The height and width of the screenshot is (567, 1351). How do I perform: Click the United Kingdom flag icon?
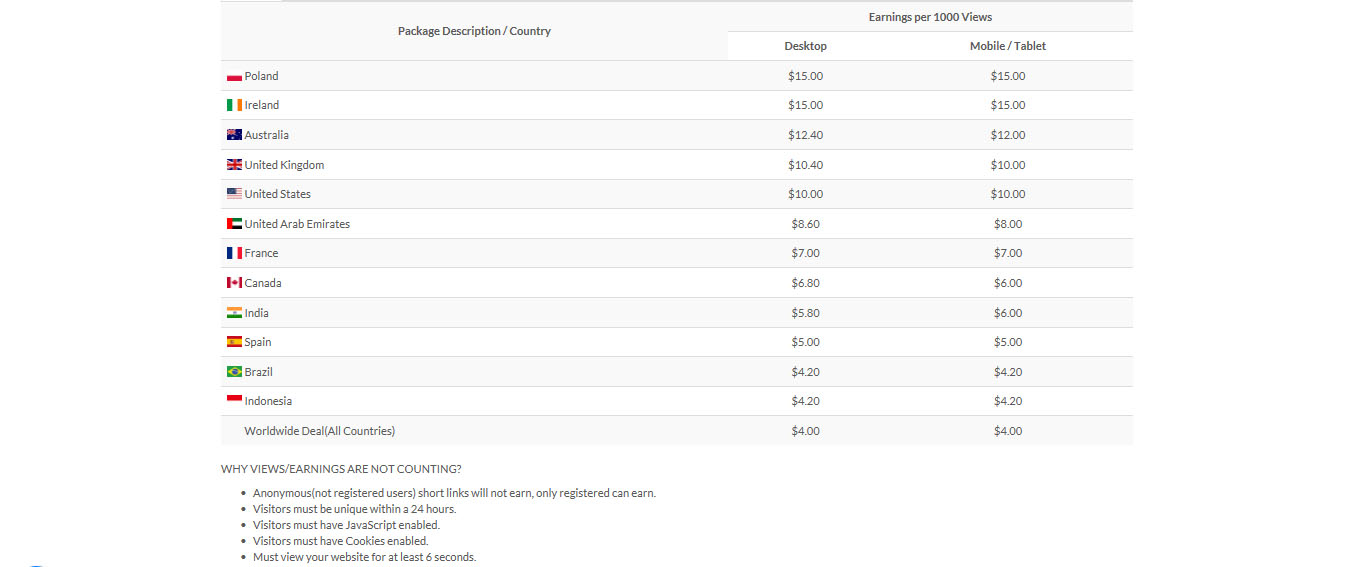click(234, 165)
